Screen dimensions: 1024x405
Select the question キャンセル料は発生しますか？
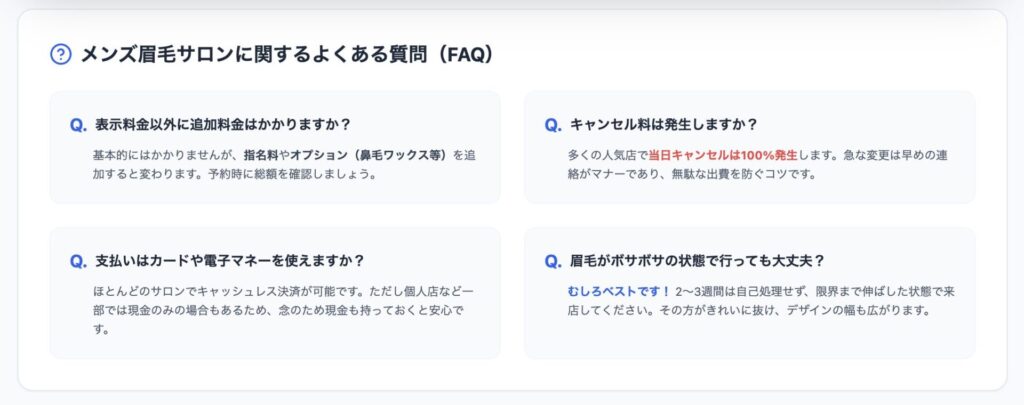click(664, 125)
